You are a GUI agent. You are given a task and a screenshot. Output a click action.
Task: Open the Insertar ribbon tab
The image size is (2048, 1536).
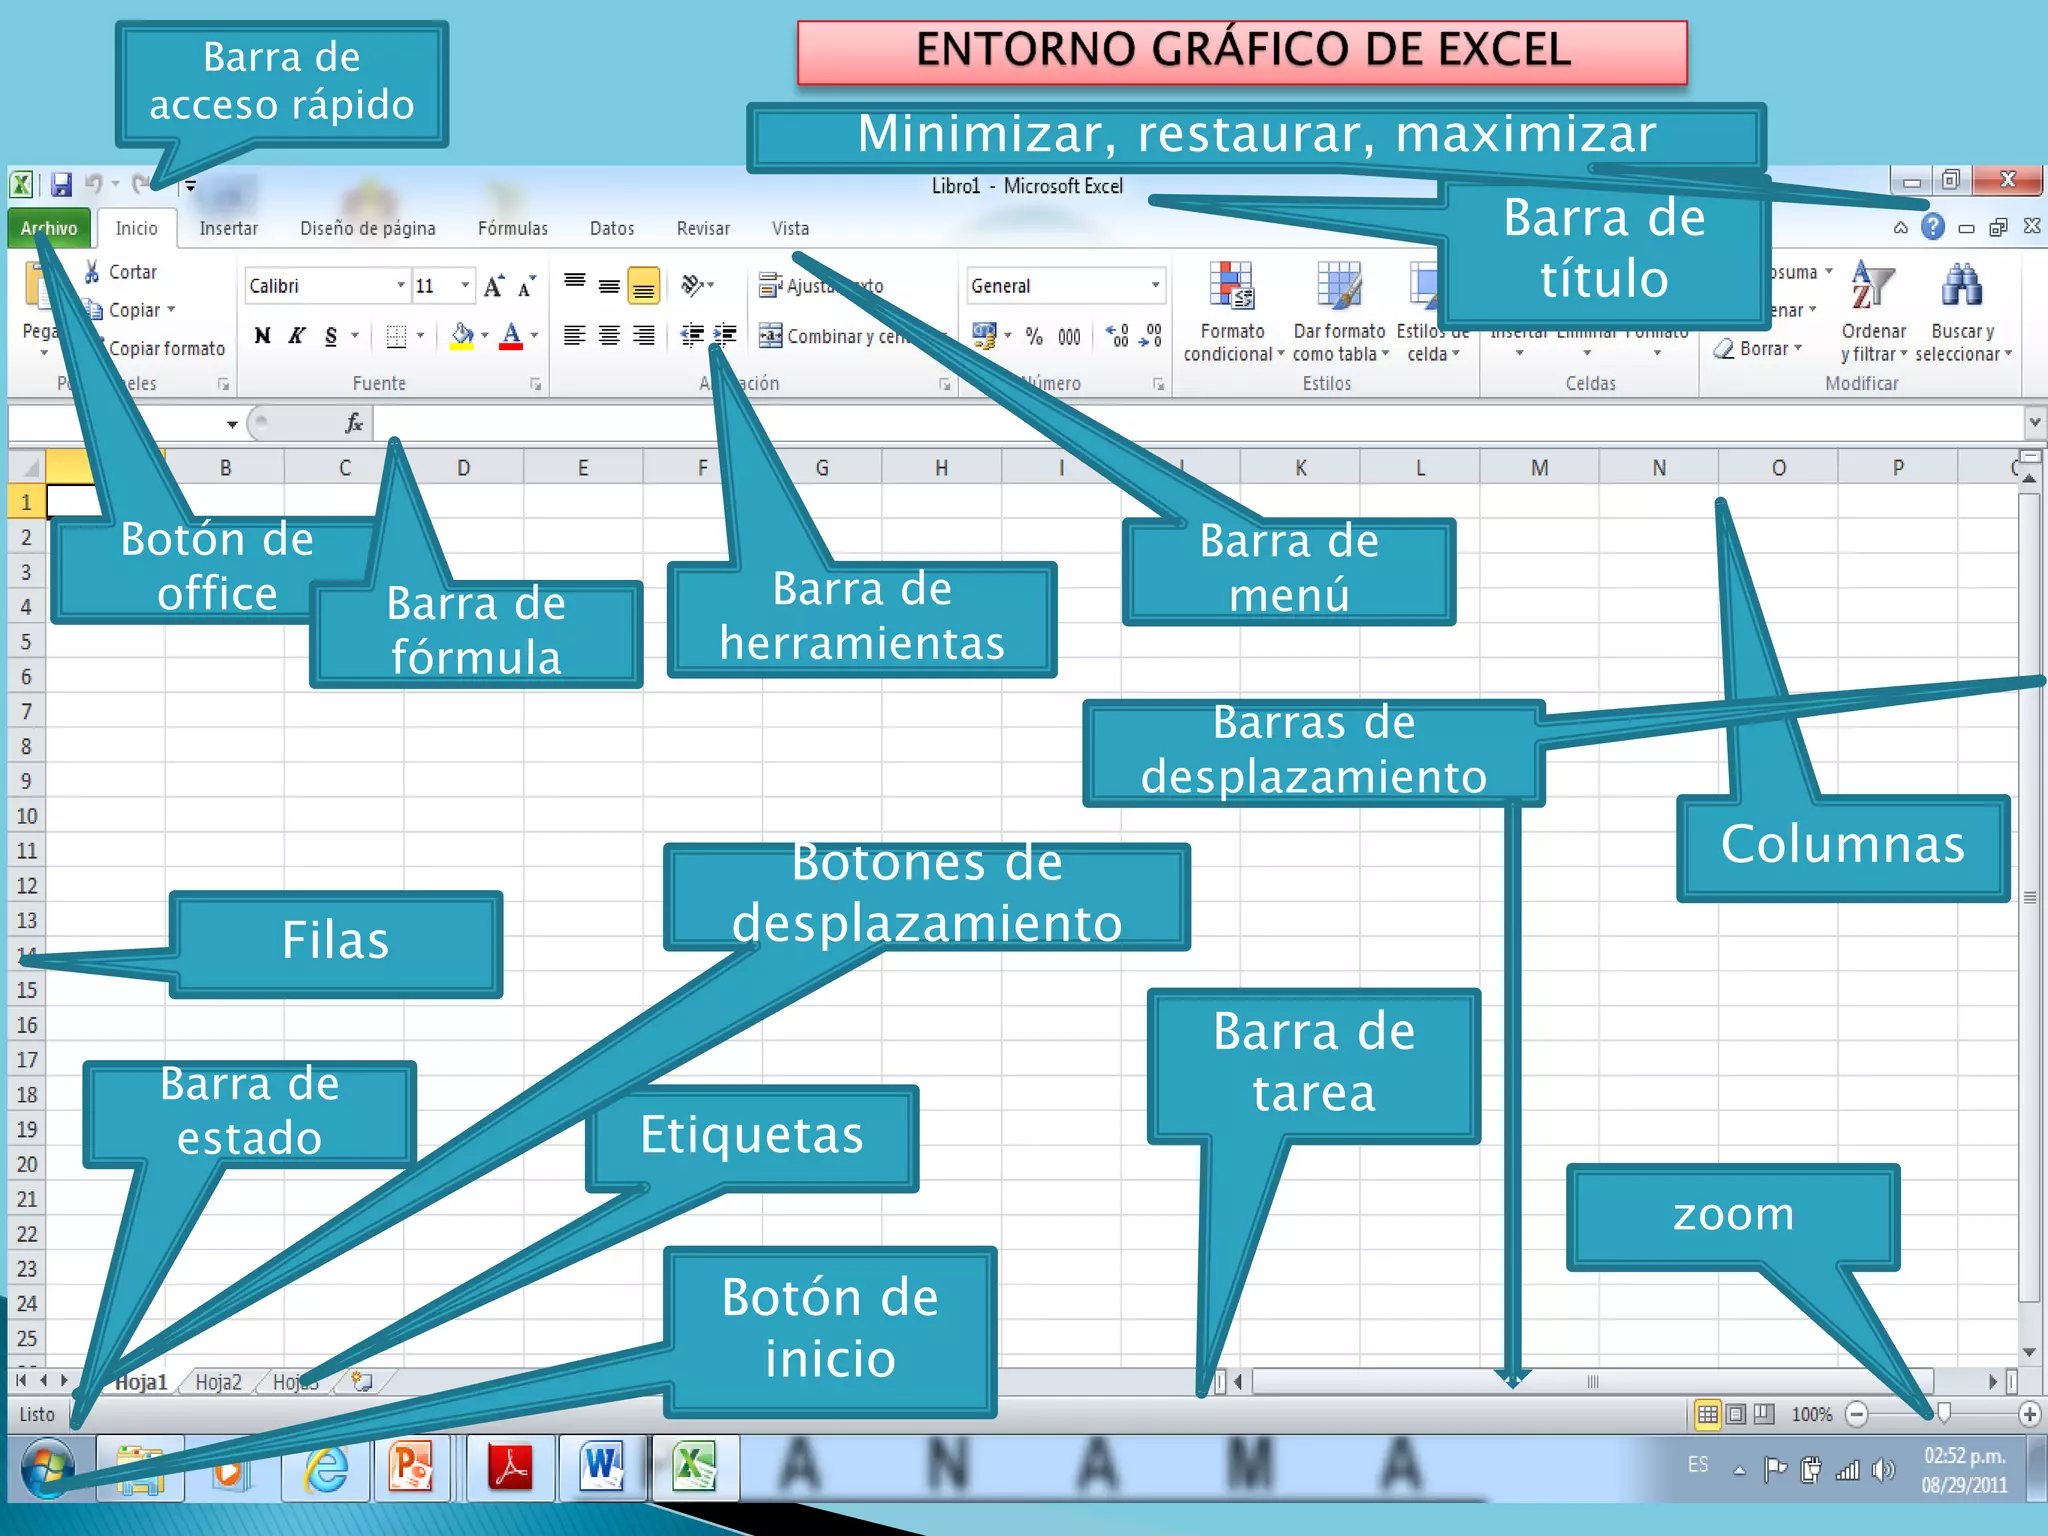click(x=228, y=229)
